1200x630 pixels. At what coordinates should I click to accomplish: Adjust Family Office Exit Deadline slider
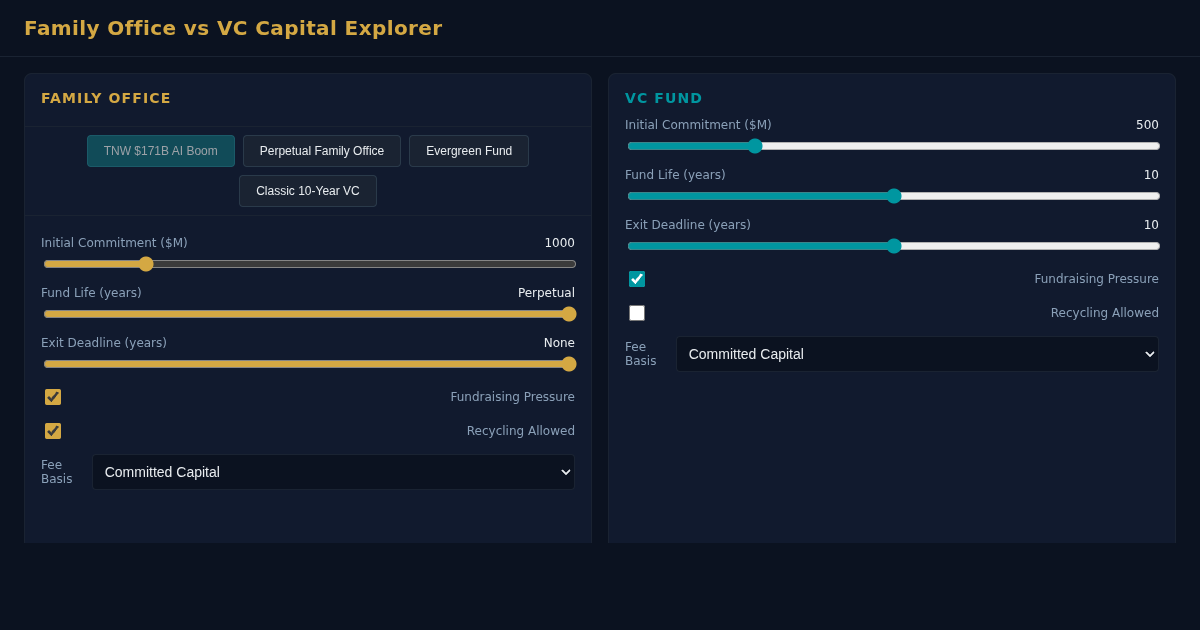[309, 364]
